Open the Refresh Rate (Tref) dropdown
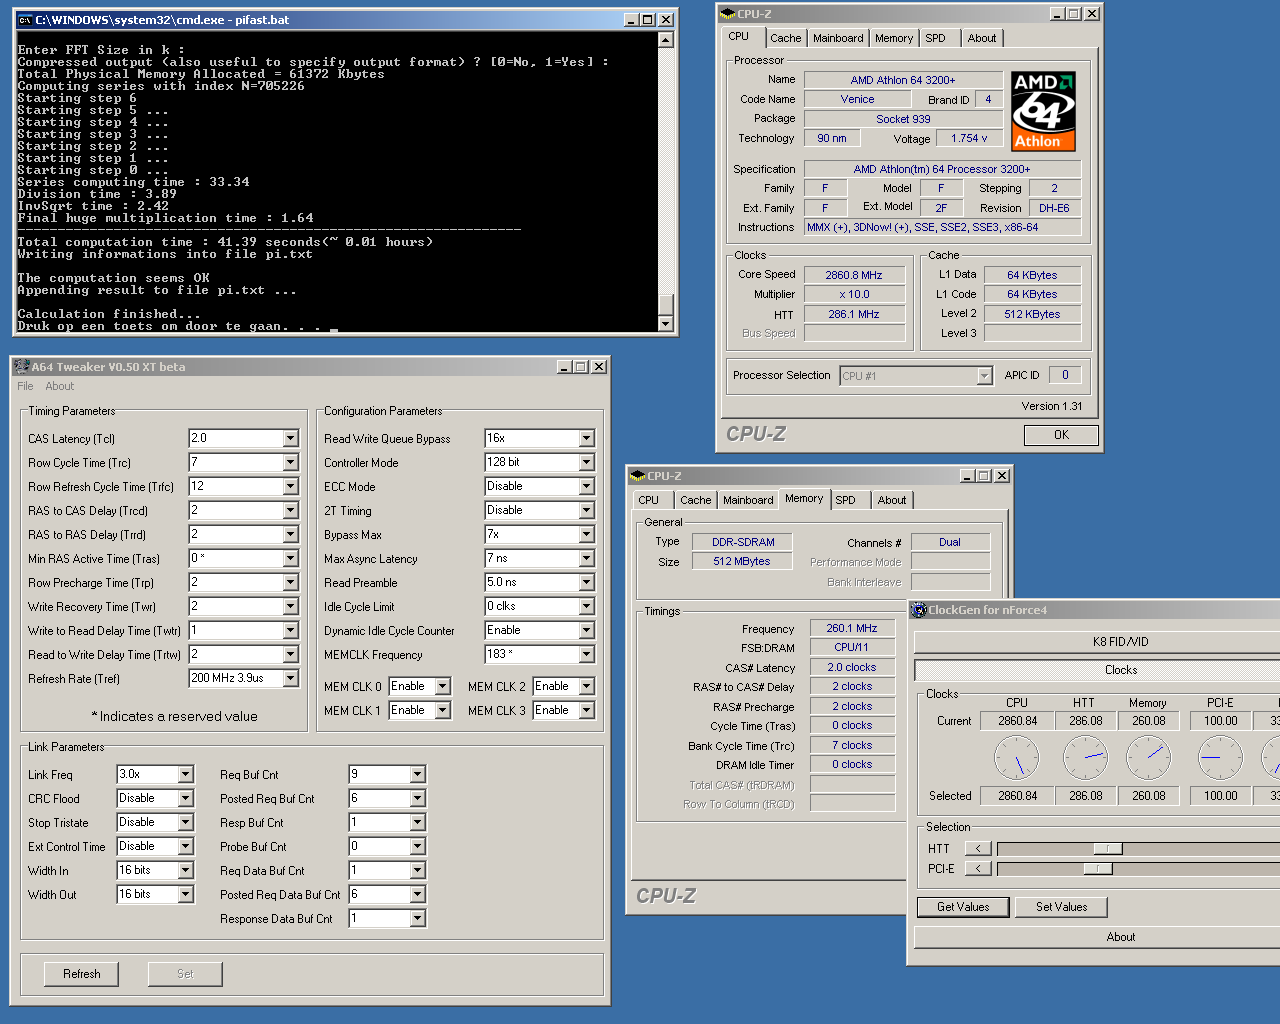Screen dimensions: 1280x1024 290,678
